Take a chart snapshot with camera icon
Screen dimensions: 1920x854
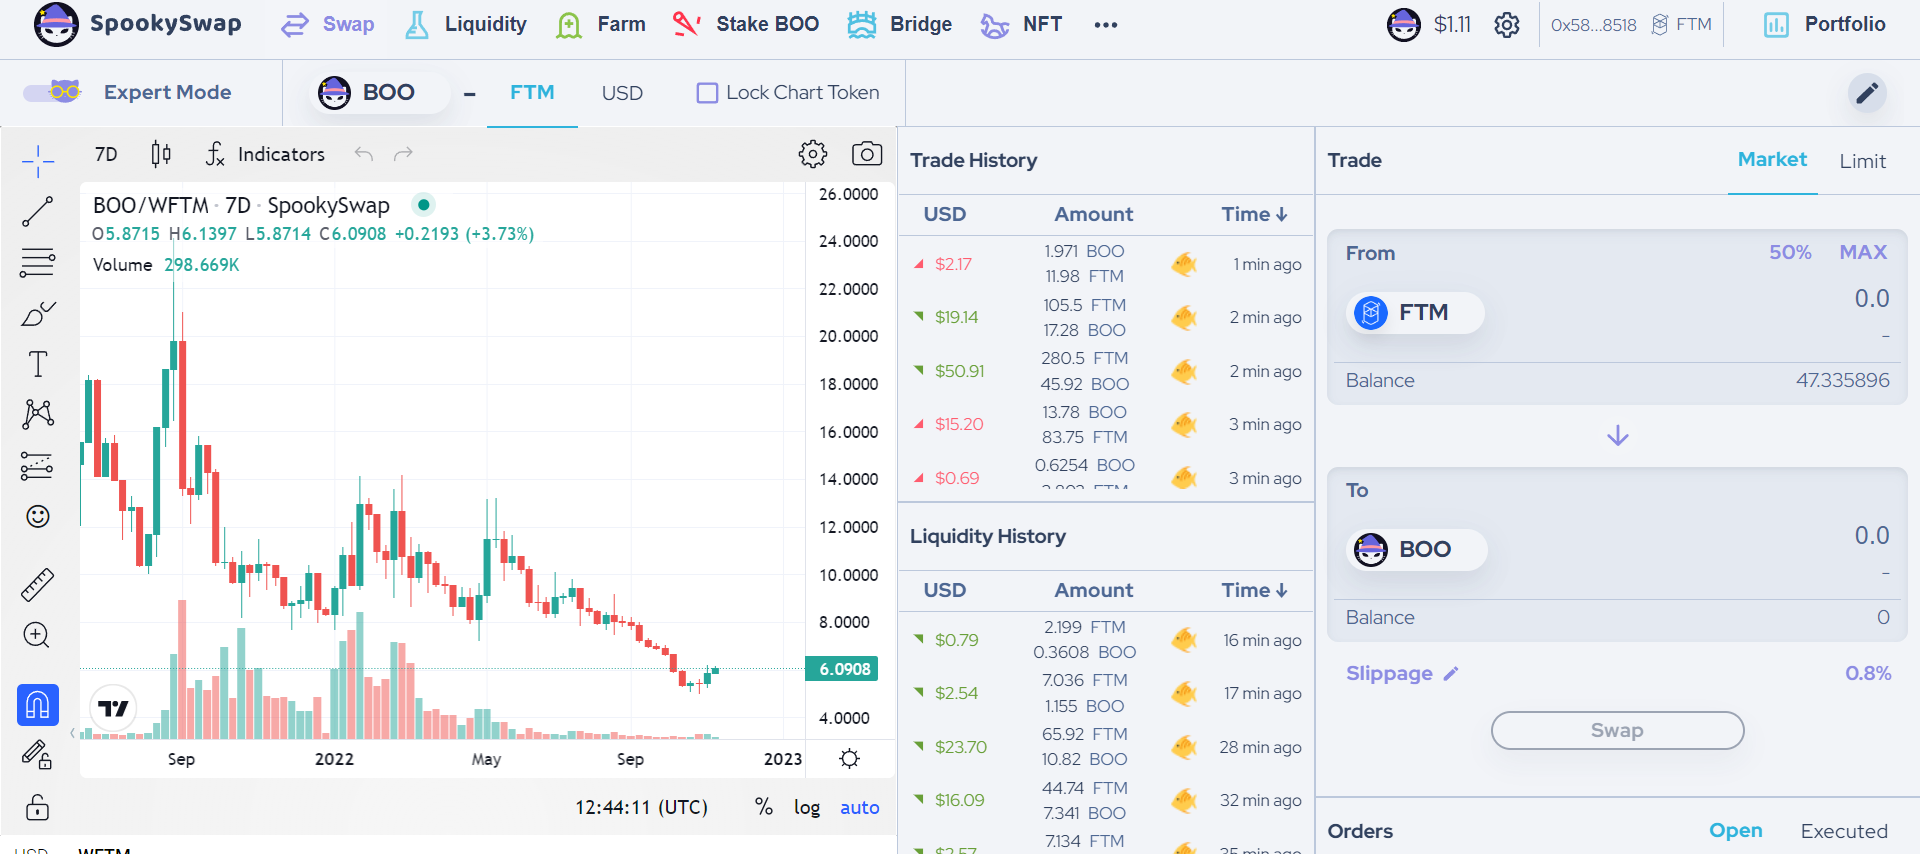pyautogui.click(x=867, y=154)
